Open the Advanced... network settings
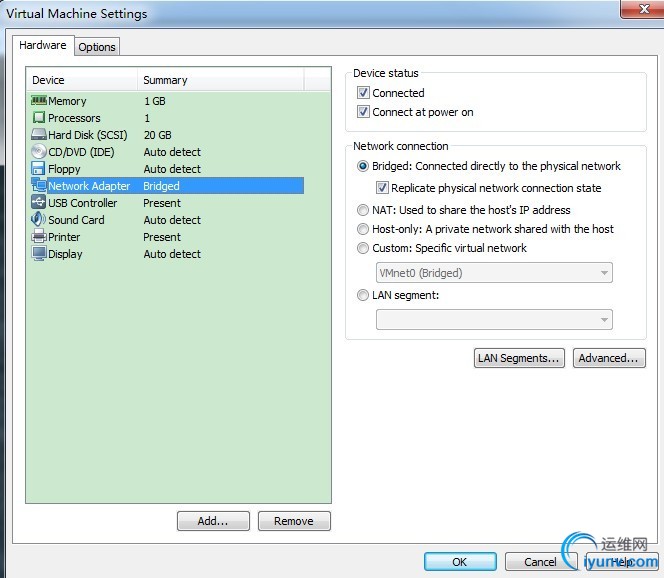Viewport: 664px width, 578px height. [x=609, y=358]
